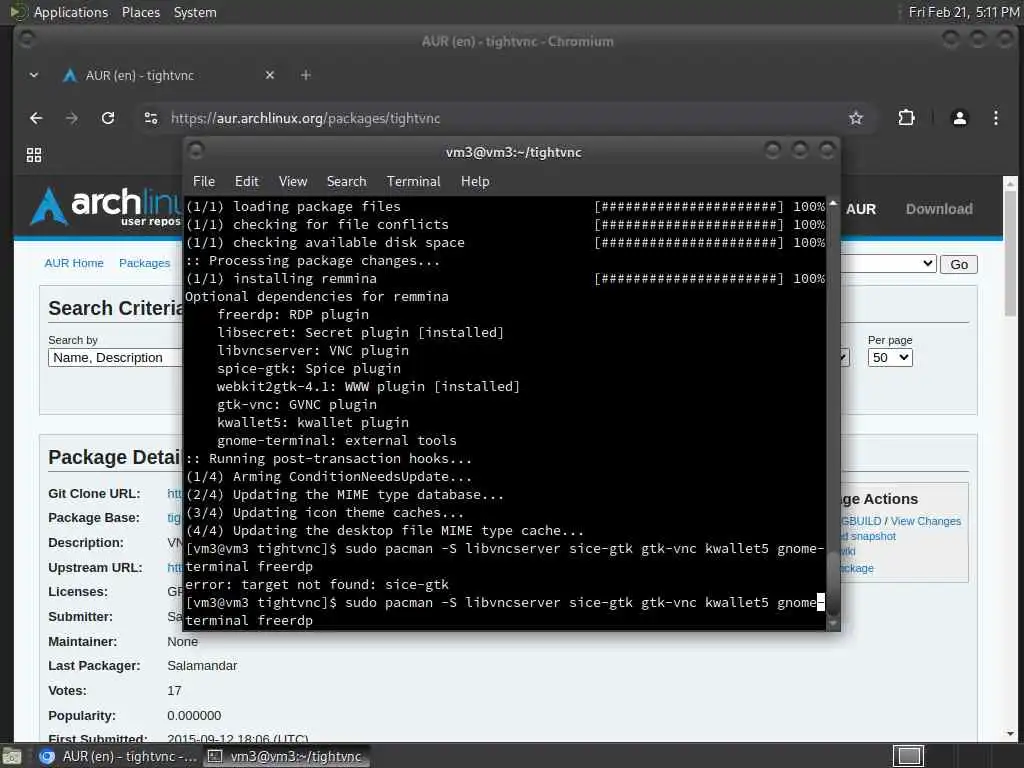Click the 'Search Criteria' heading
This screenshot has width=1024, height=768.
coord(116,308)
